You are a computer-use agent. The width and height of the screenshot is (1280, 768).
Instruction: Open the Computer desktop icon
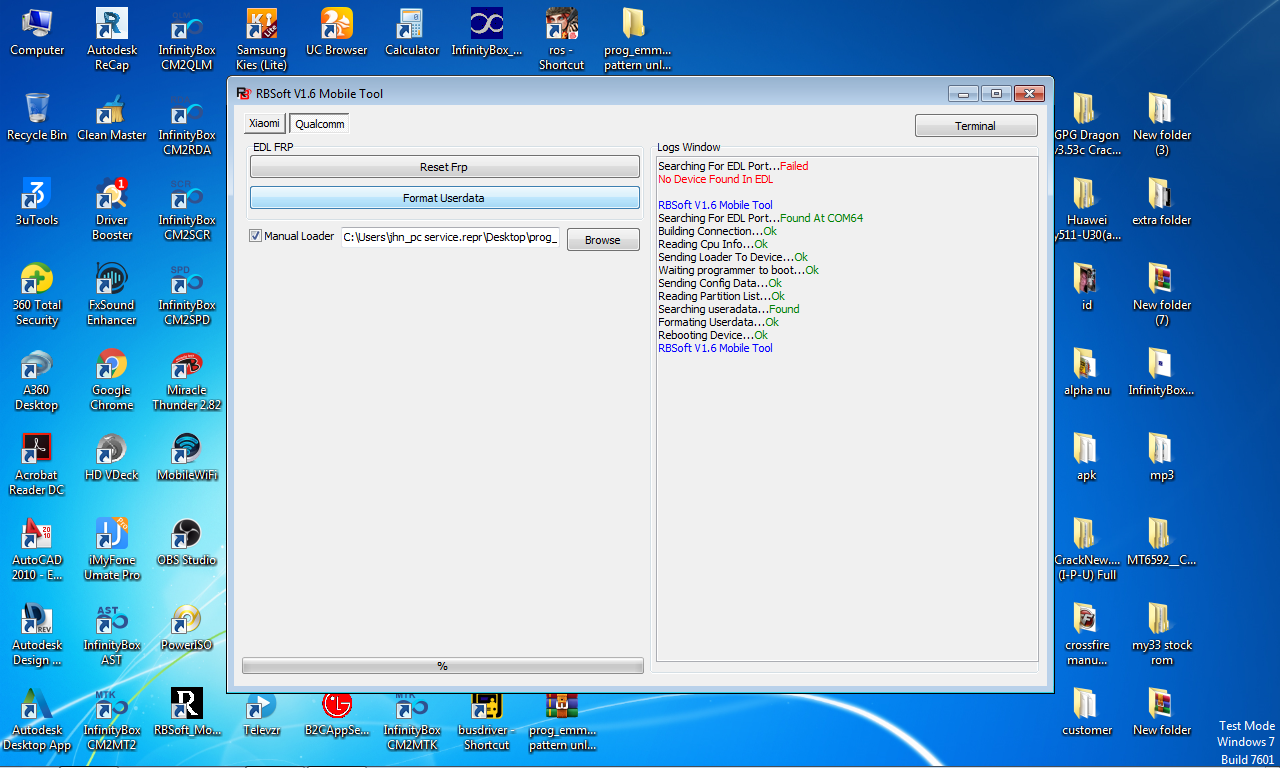[37, 33]
